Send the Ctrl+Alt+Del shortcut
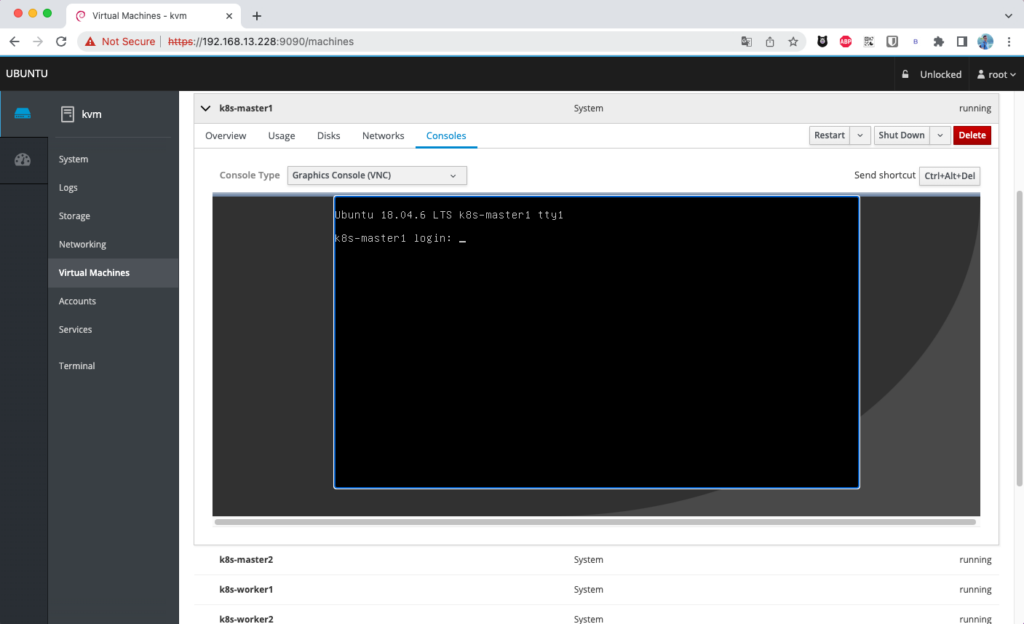Image resolution: width=1024 pixels, height=624 pixels. tap(950, 176)
